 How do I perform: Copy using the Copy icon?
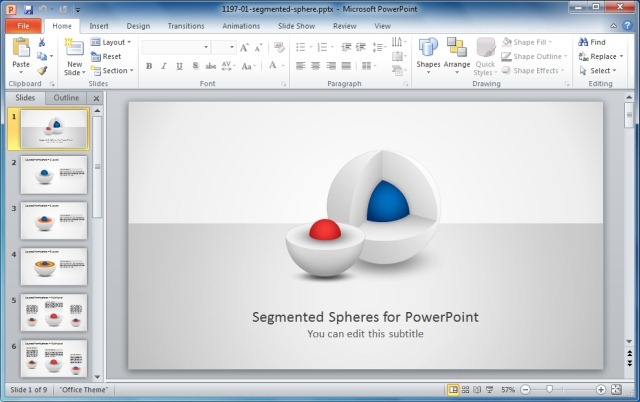tap(42, 56)
